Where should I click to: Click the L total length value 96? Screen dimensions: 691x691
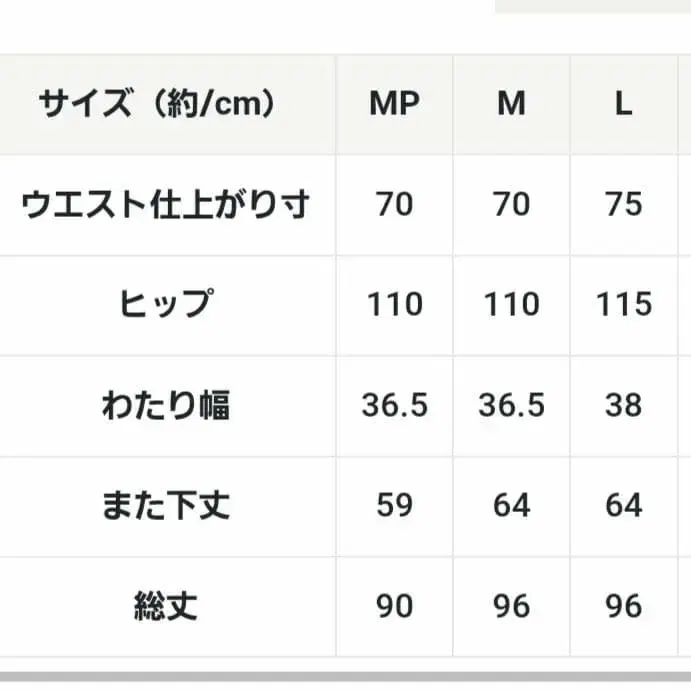623,606
